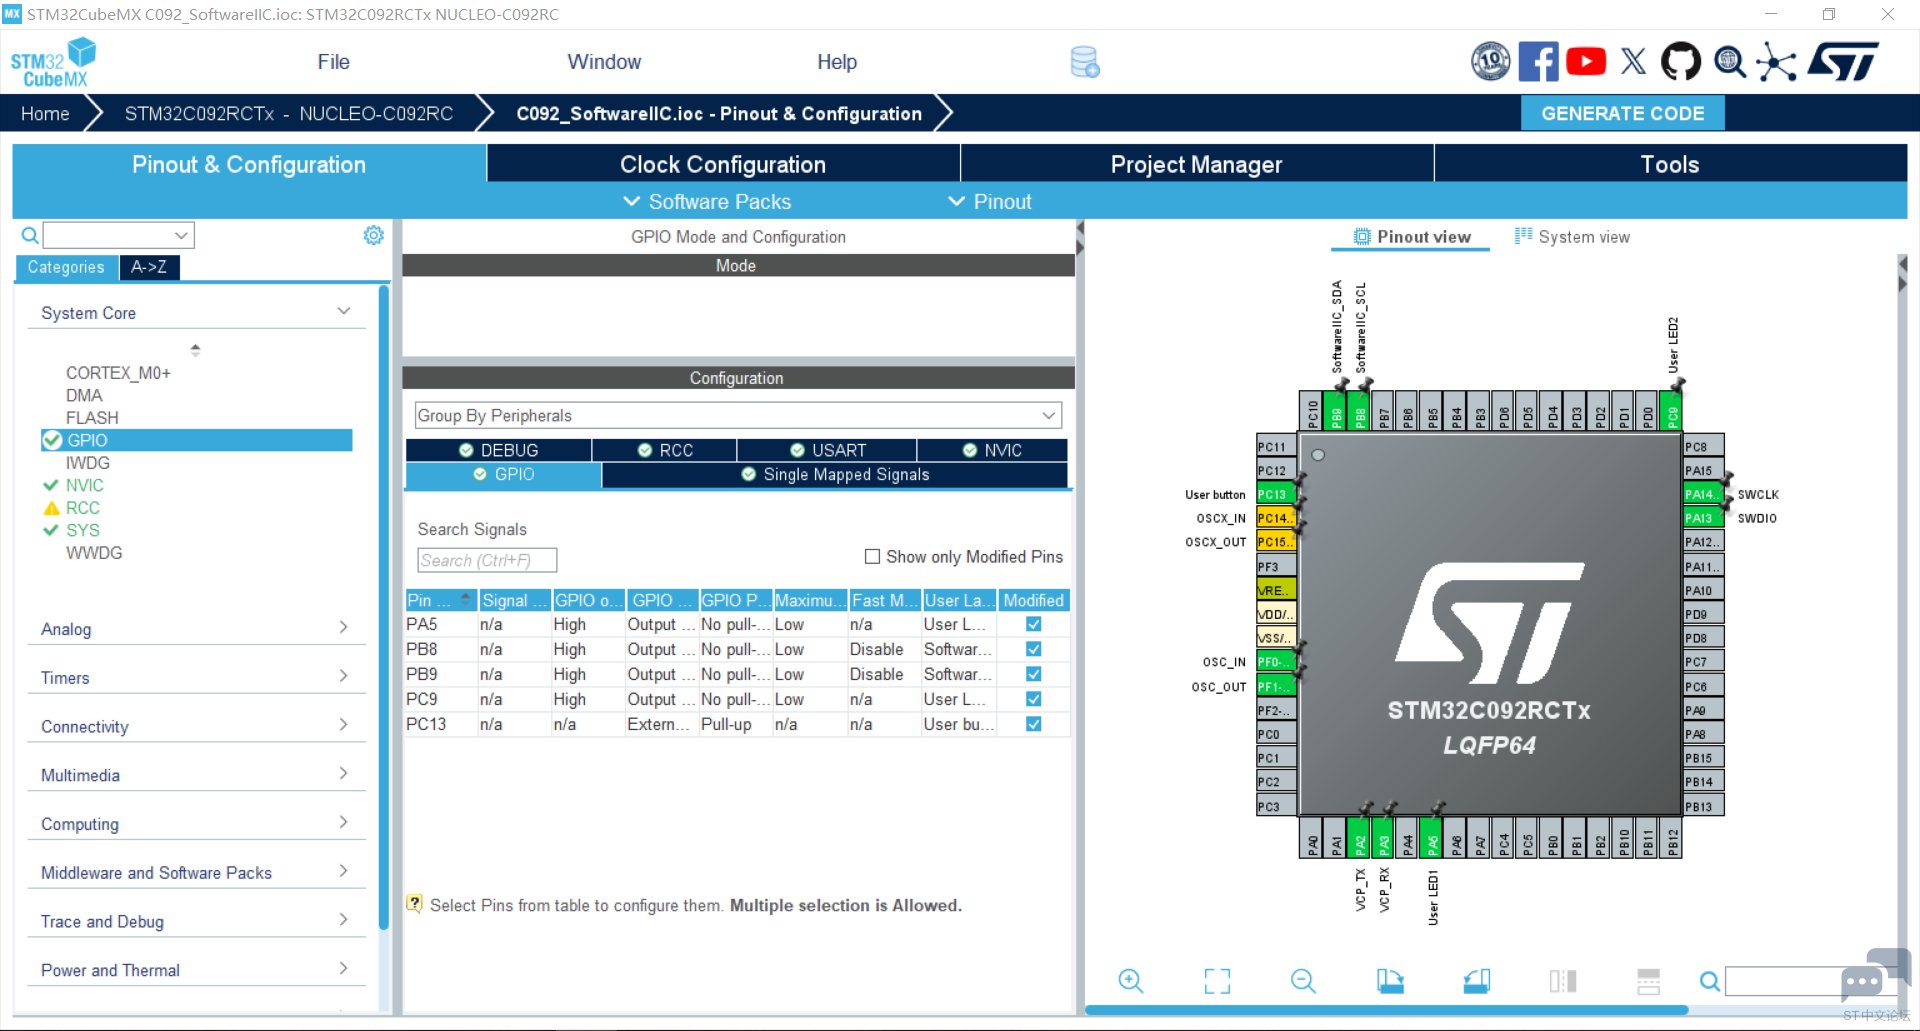Toggle the Modified checkbox for PC13 row
Viewport: 1920px width, 1031px height.
pyautogui.click(x=1034, y=724)
